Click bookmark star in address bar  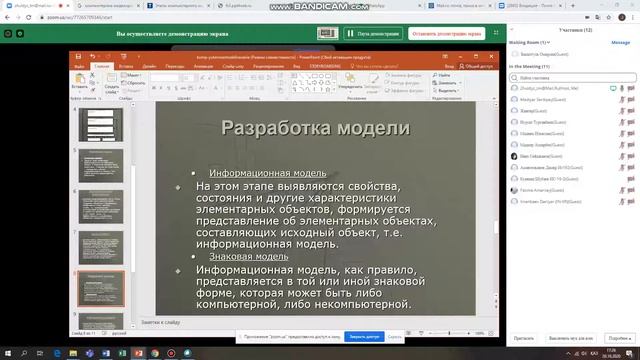click(609, 18)
